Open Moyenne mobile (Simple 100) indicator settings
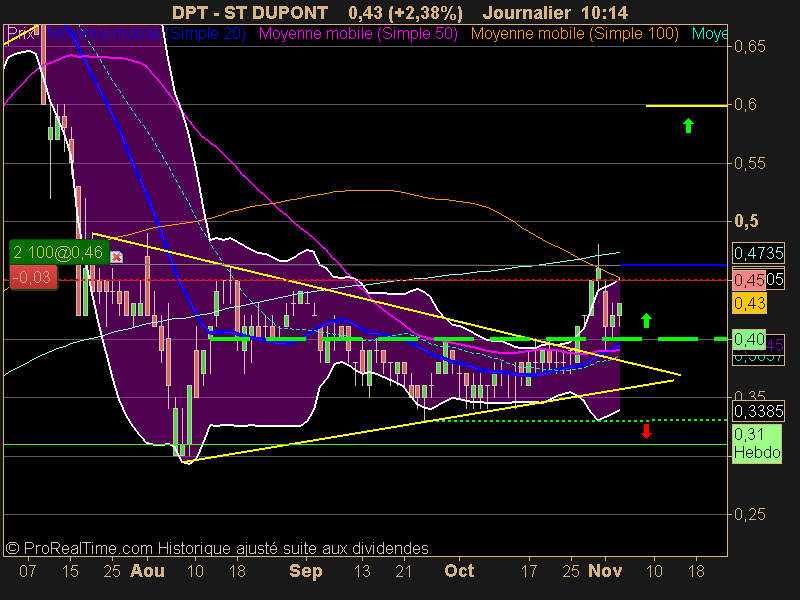Viewport: 800px width, 600px height. pos(574,34)
